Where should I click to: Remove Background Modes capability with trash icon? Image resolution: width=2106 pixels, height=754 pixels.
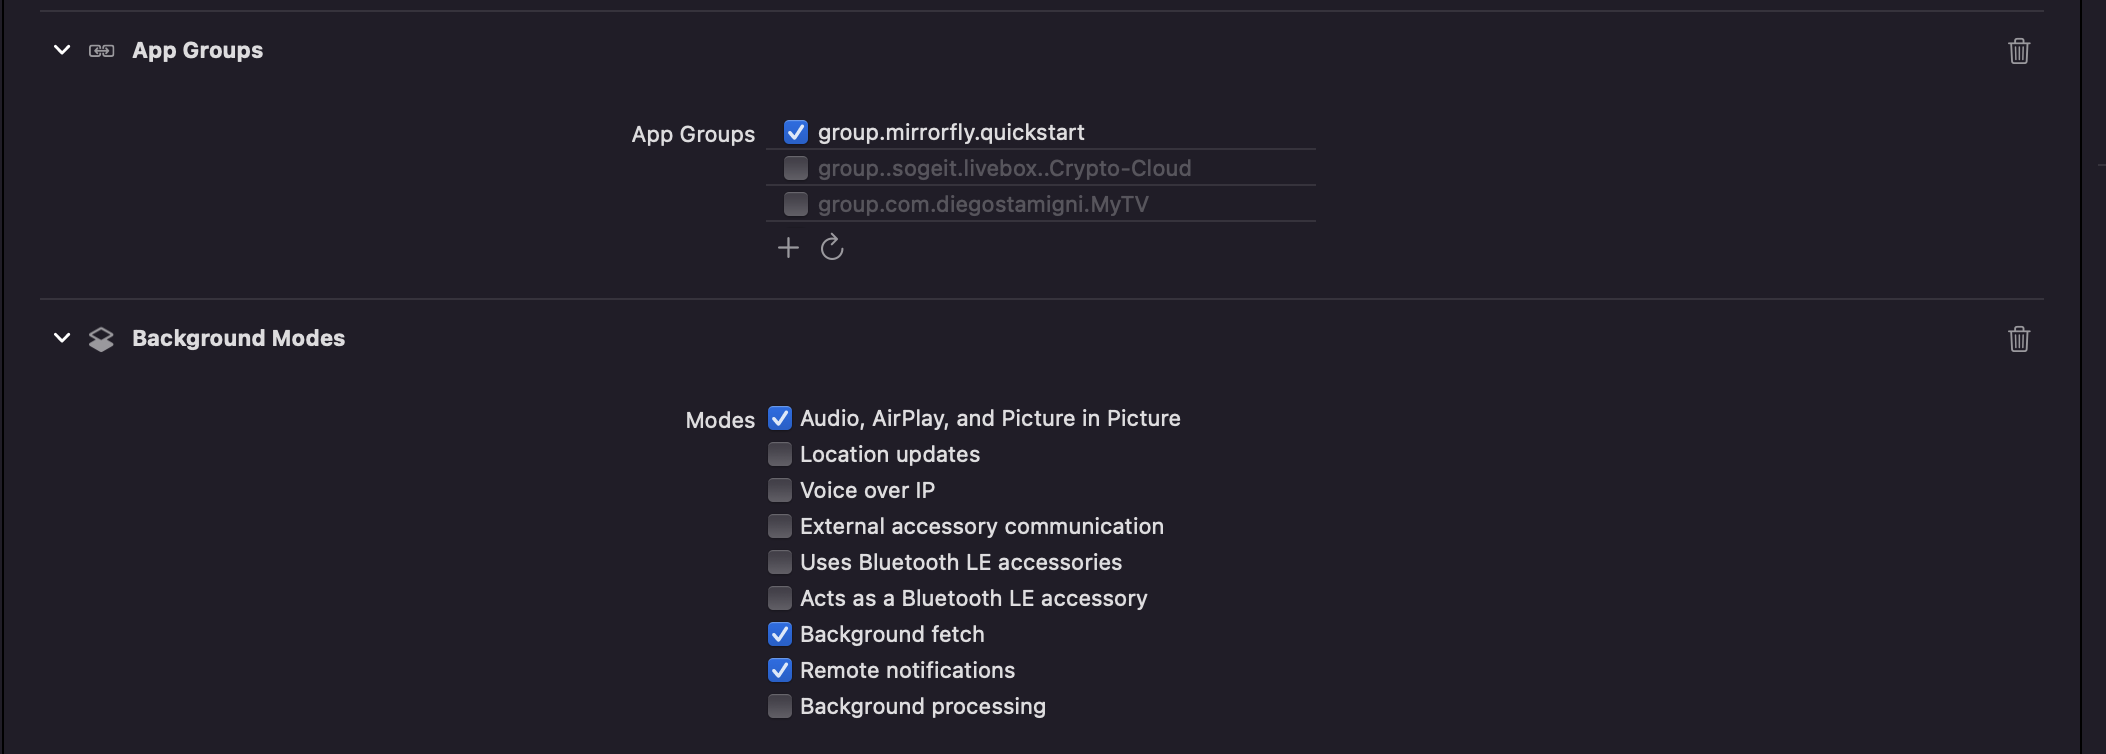(x=2018, y=339)
